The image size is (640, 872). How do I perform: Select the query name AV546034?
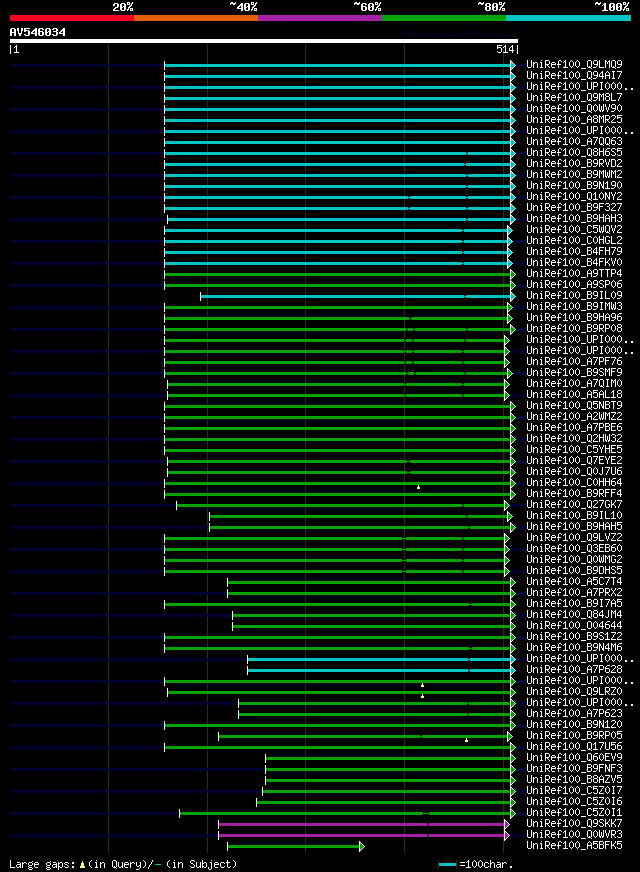click(38, 32)
